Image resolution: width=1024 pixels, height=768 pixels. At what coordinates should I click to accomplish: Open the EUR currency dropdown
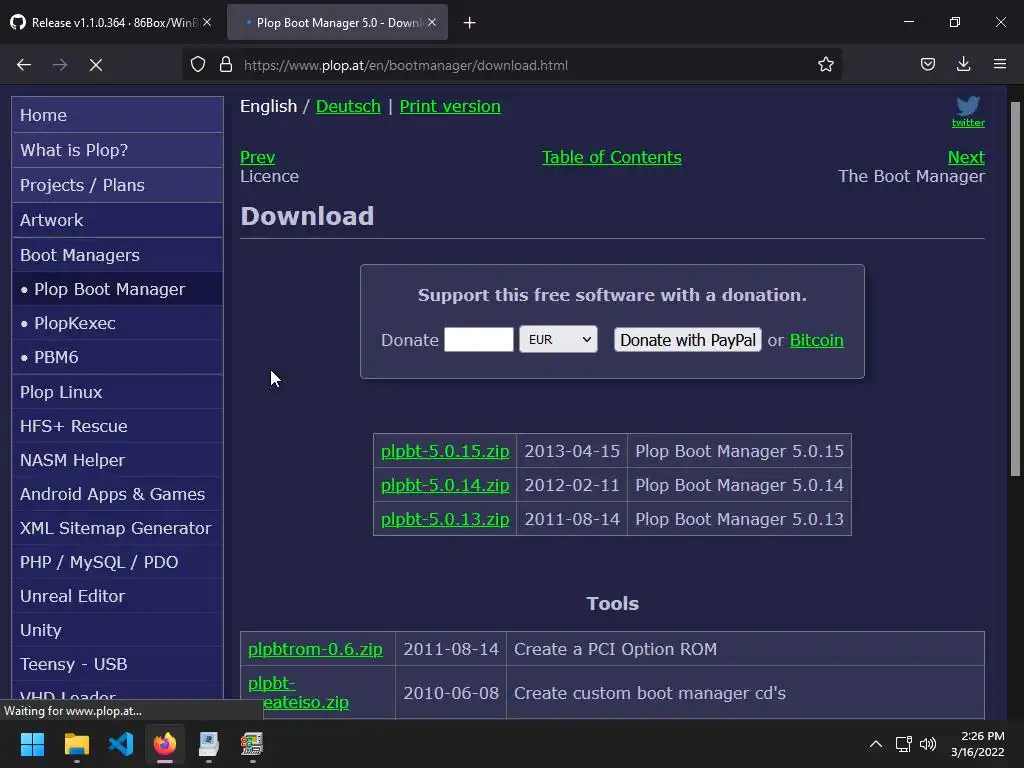tap(558, 340)
